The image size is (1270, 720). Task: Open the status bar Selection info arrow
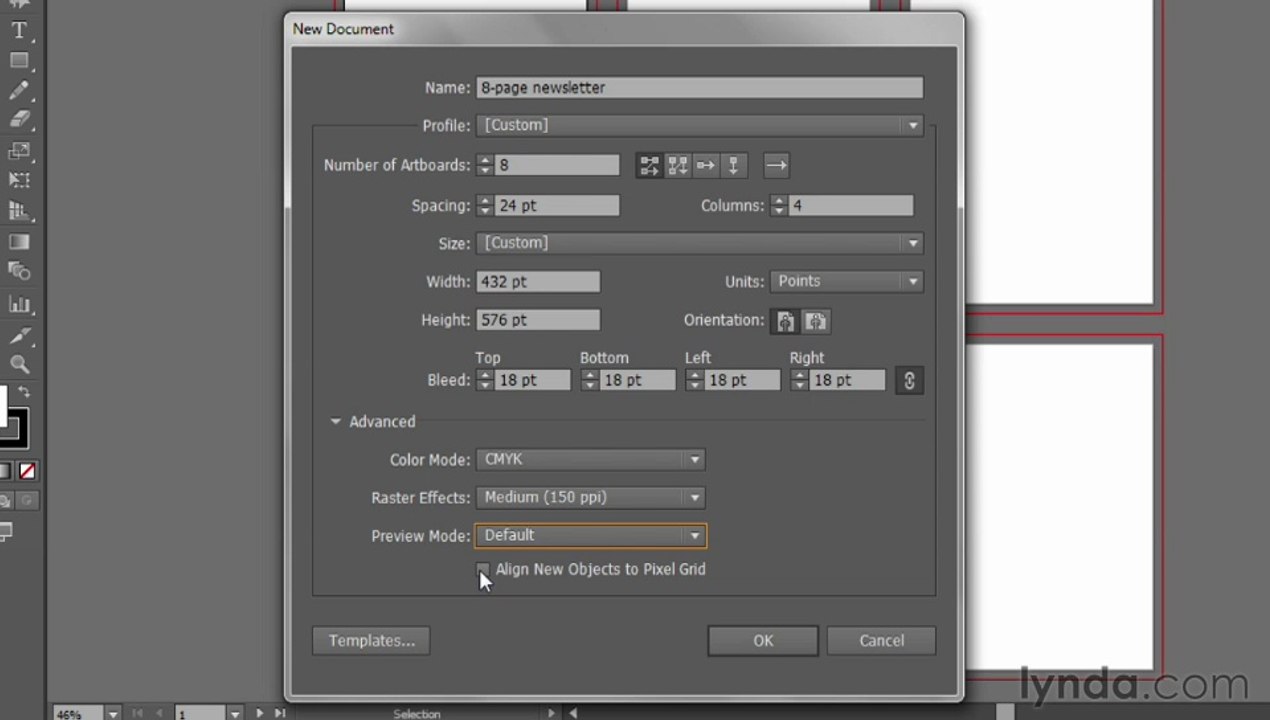coord(550,713)
